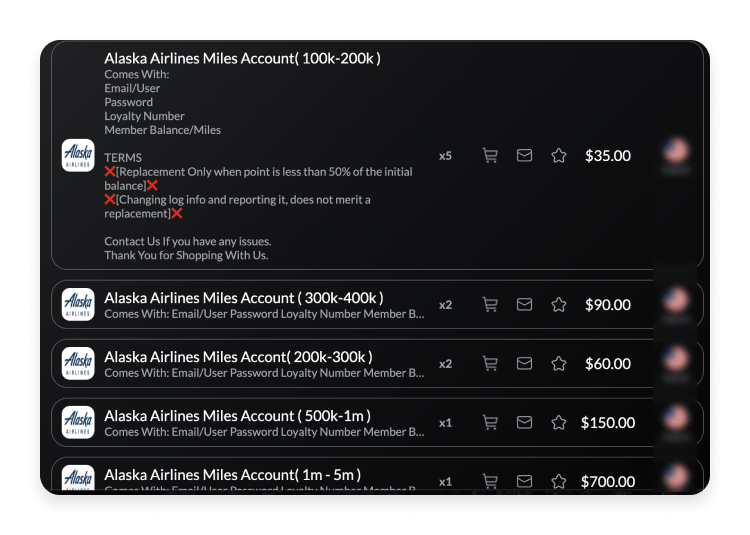750x535 pixels.
Task: Click 'Contact Us If you have any issues.' text
Action: pyautogui.click(x=188, y=241)
